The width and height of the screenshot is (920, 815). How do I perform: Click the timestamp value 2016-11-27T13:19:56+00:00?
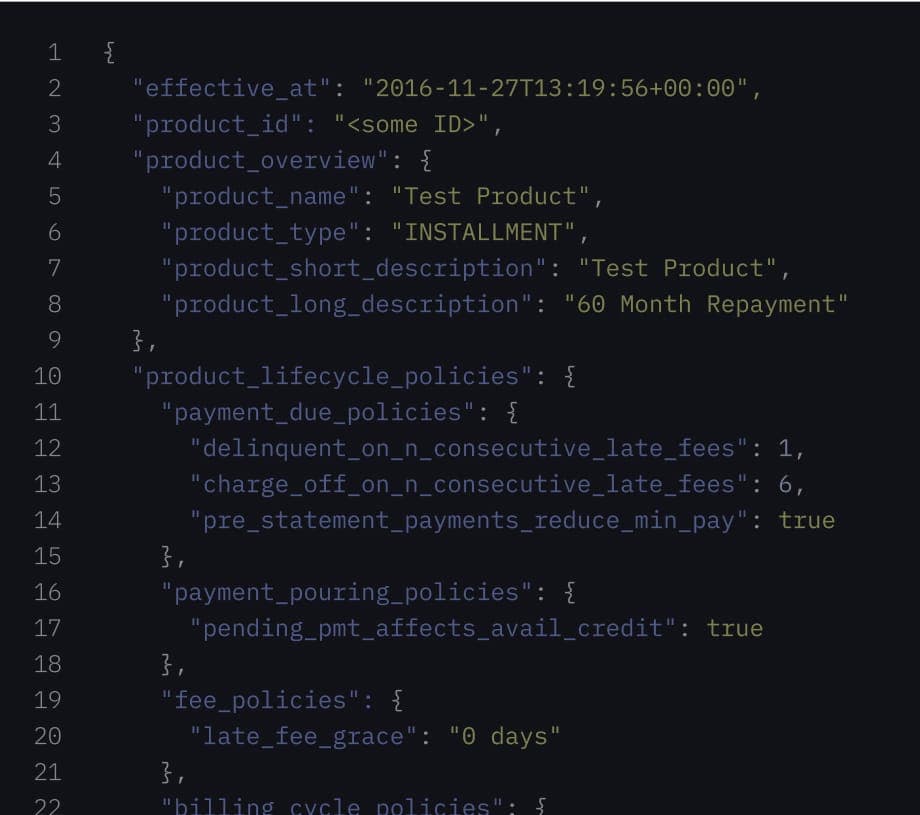click(x=555, y=88)
